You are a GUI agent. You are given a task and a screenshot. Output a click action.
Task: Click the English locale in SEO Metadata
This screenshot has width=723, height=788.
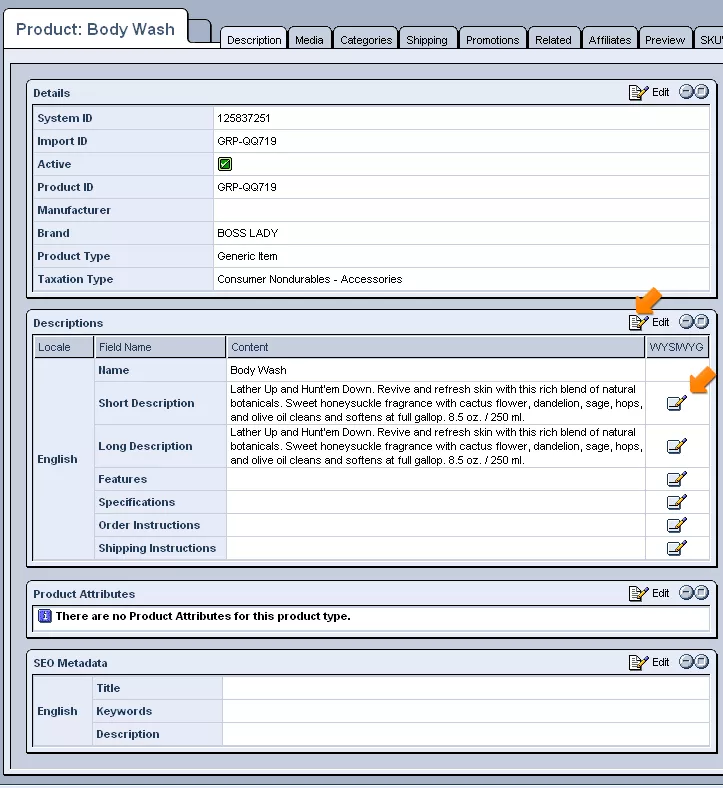pyautogui.click(x=57, y=711)
